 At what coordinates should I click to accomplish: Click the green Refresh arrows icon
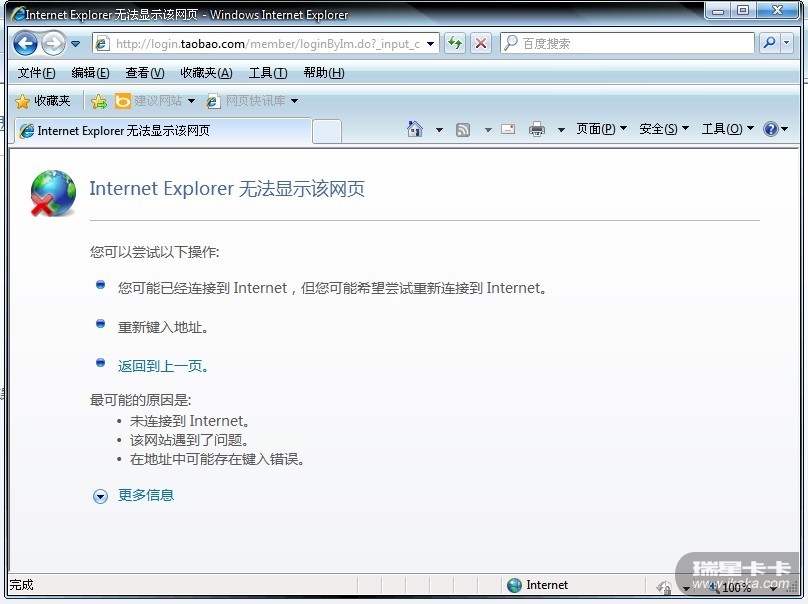point(455,43)
